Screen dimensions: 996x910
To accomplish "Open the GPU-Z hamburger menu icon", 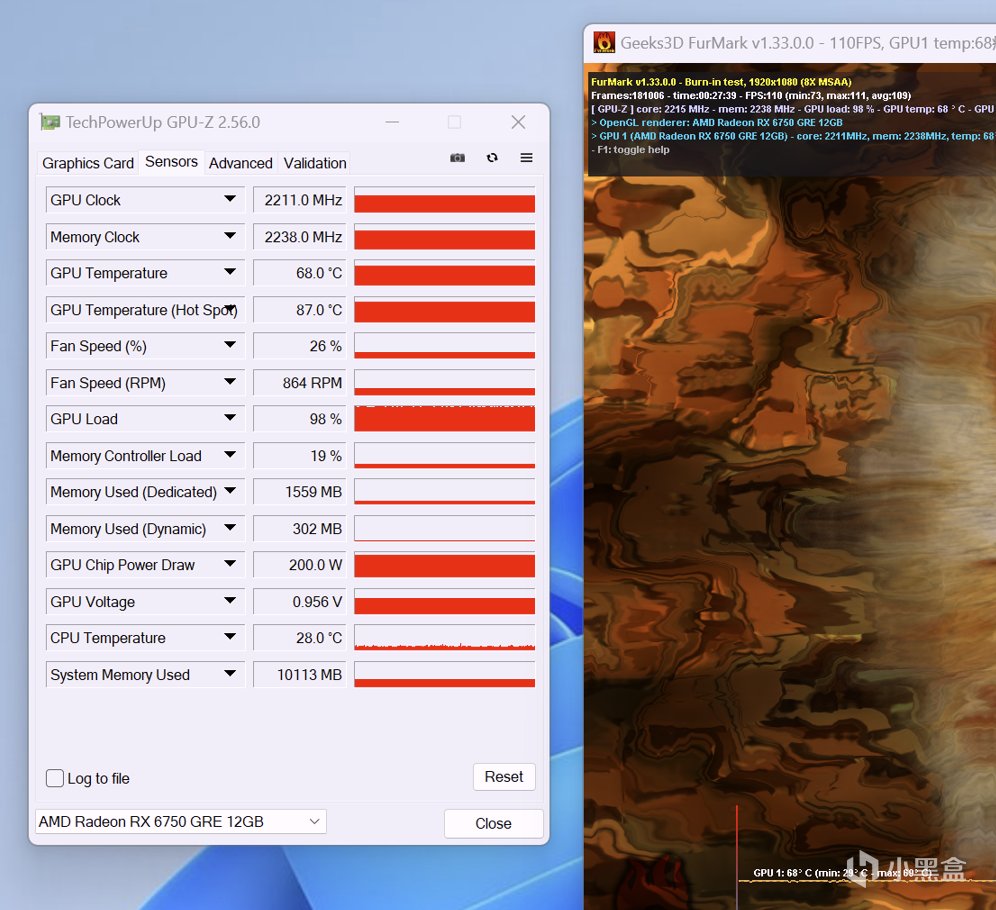I will [x=527, y=157].
